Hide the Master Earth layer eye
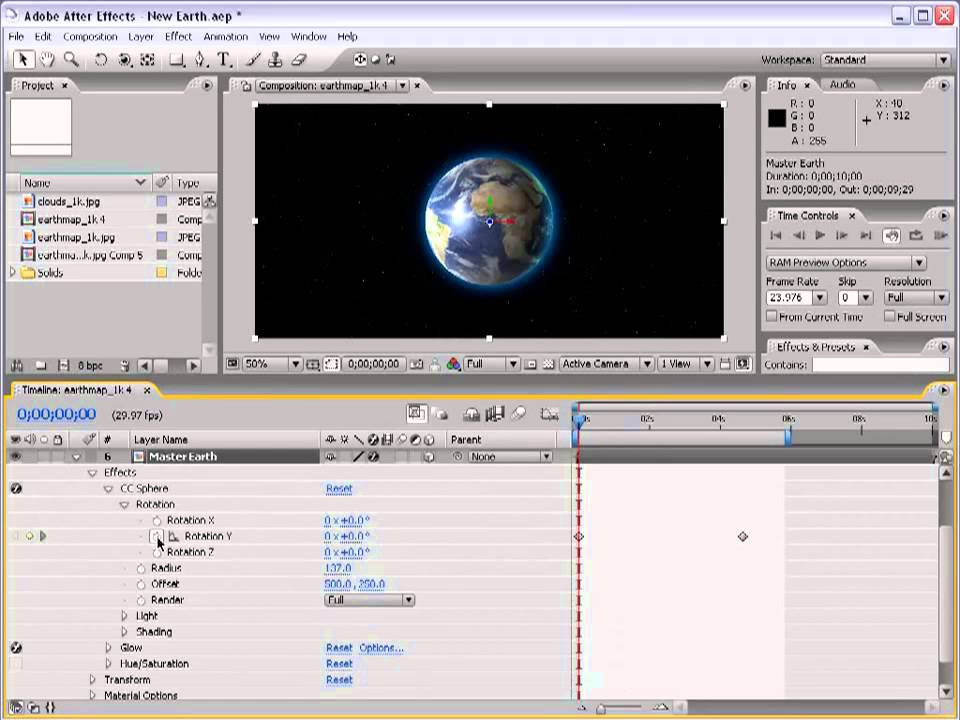 15,457
